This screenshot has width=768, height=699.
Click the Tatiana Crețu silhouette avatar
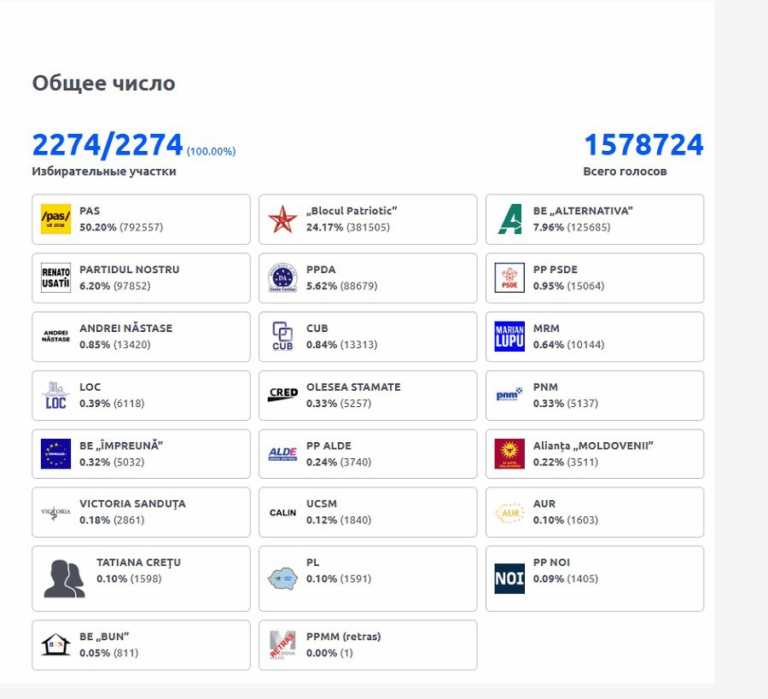pos(64,578)
